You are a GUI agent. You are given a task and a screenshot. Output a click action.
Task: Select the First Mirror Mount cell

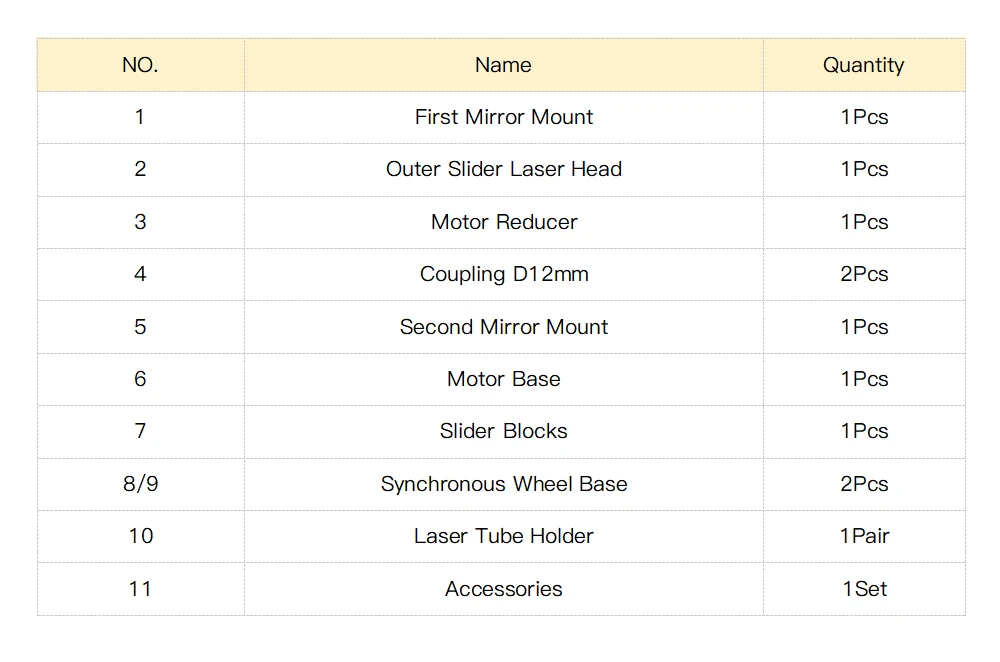point(503,117)
